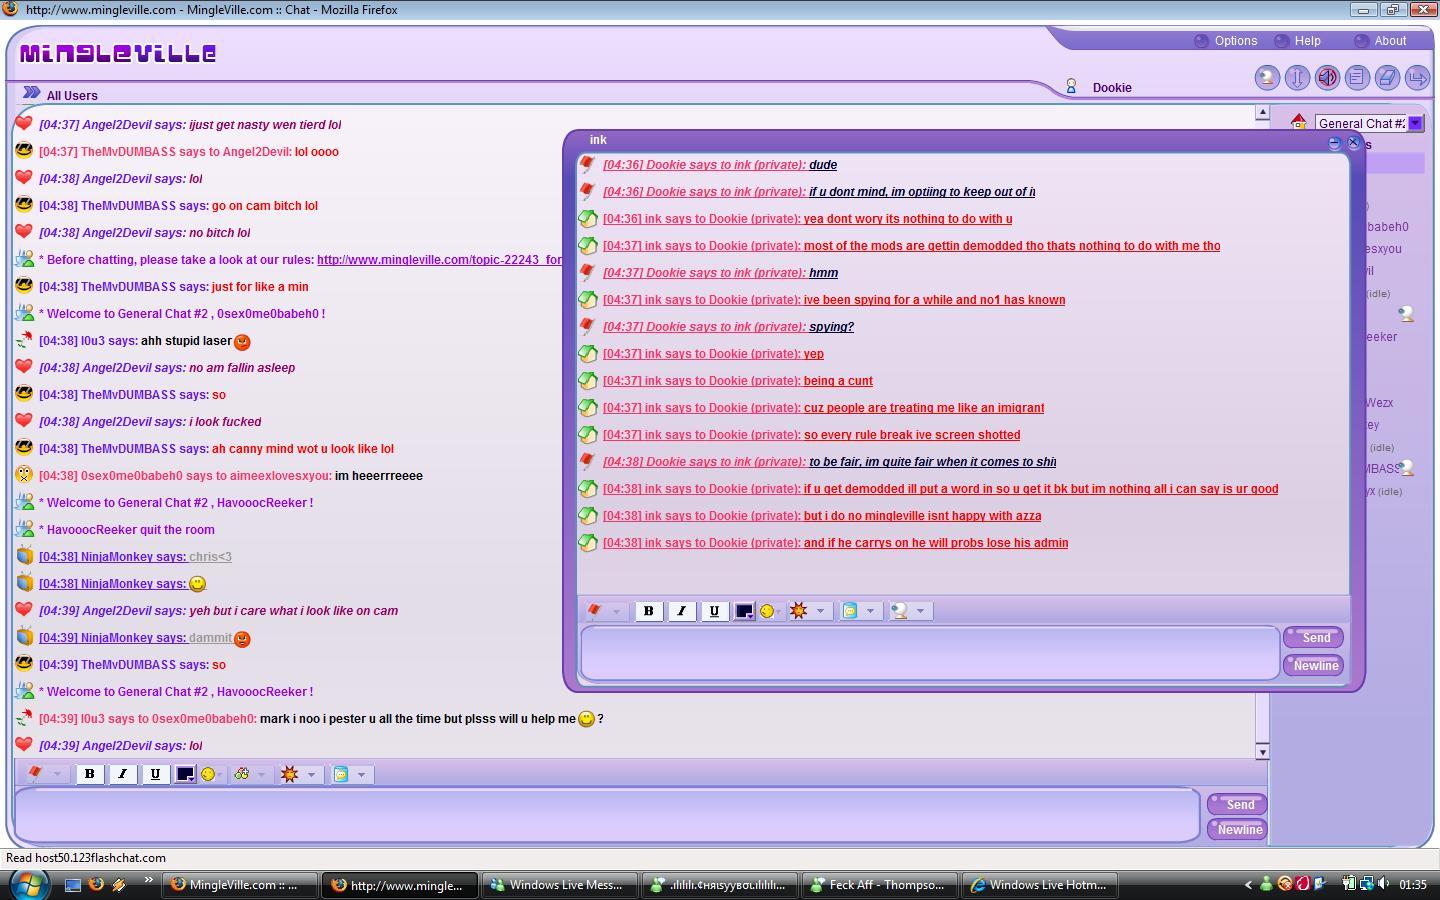Click the scroll up arrow of the chat log
The image size is (1440, 900).
1262,112
